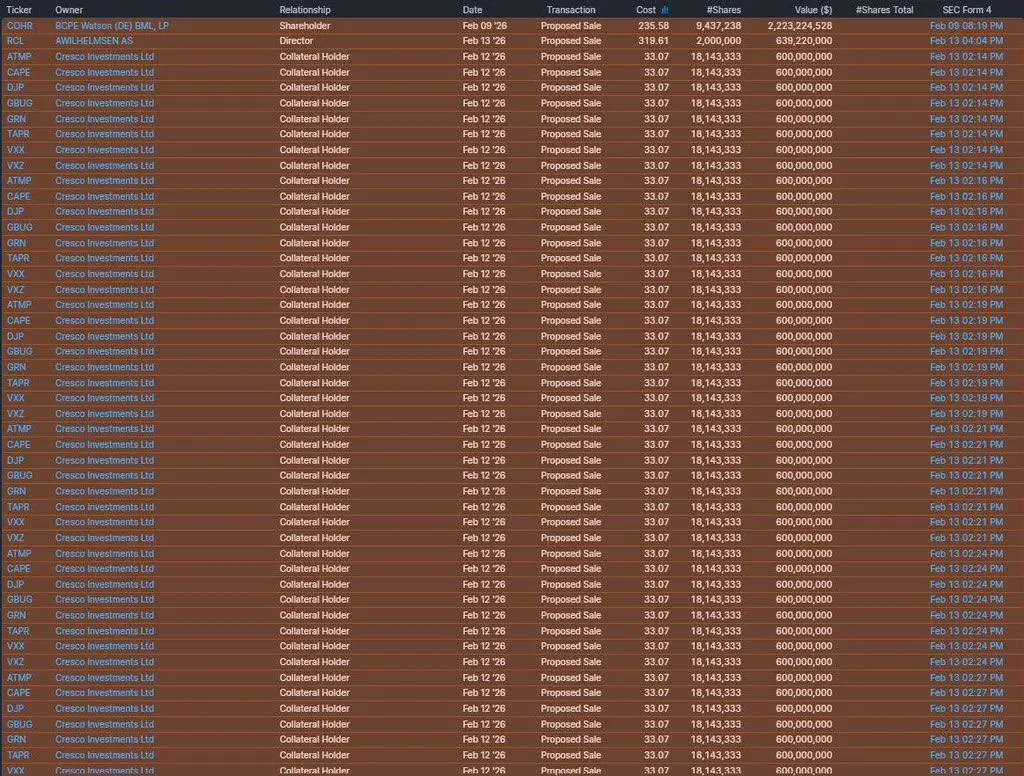Viewport: 1024px width, 776px height.
Task: Select the Director relationship cell
Action: [x=296, y=40]
